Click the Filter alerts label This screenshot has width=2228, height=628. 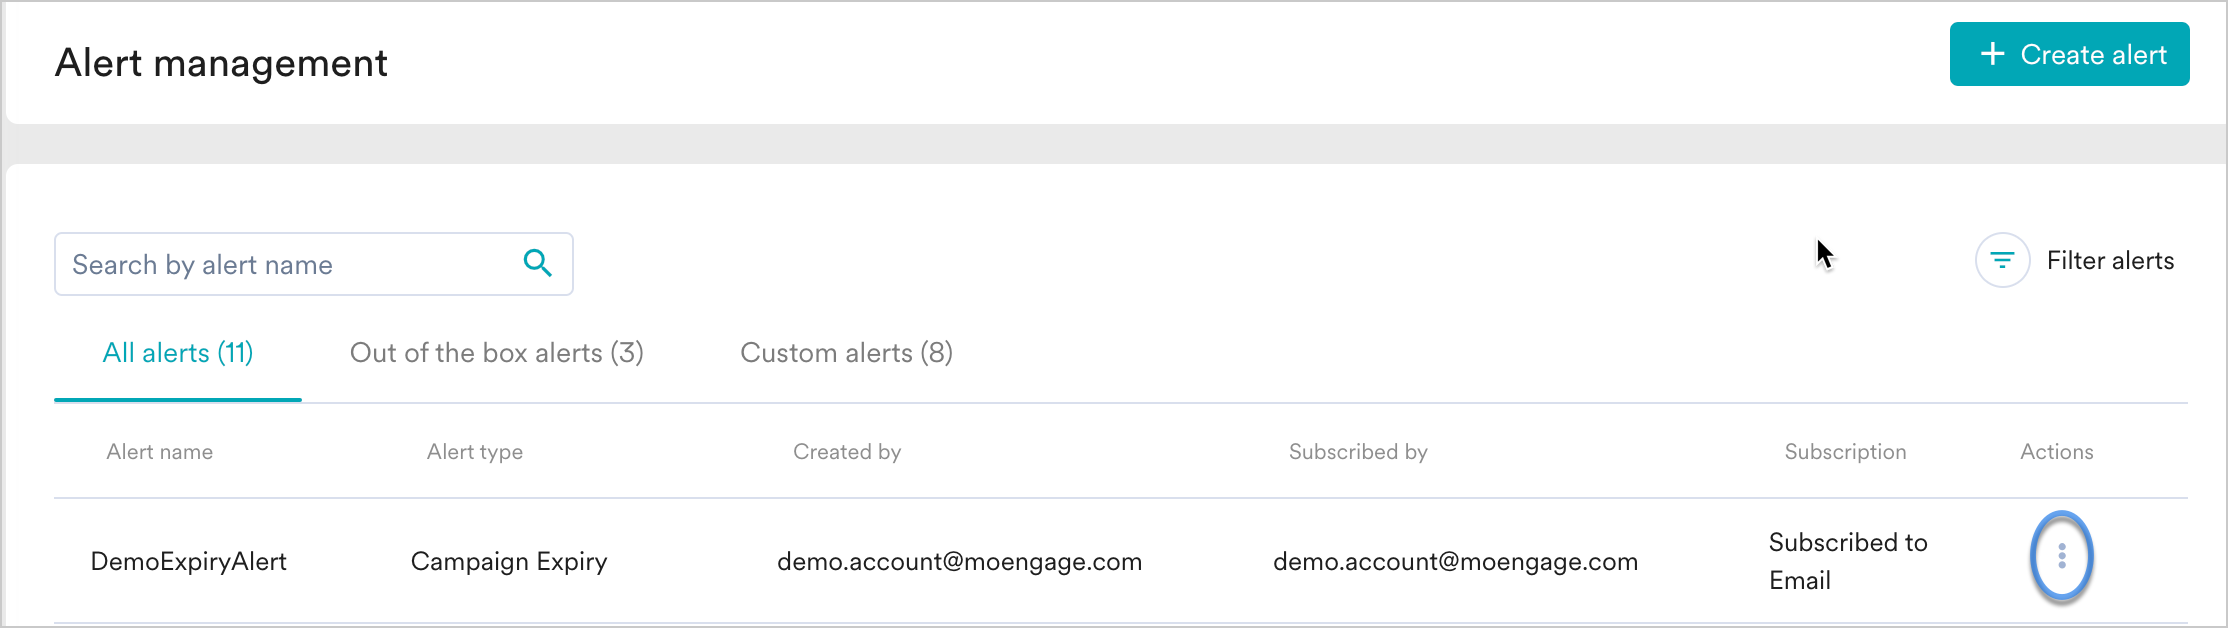click(2110, 260)
